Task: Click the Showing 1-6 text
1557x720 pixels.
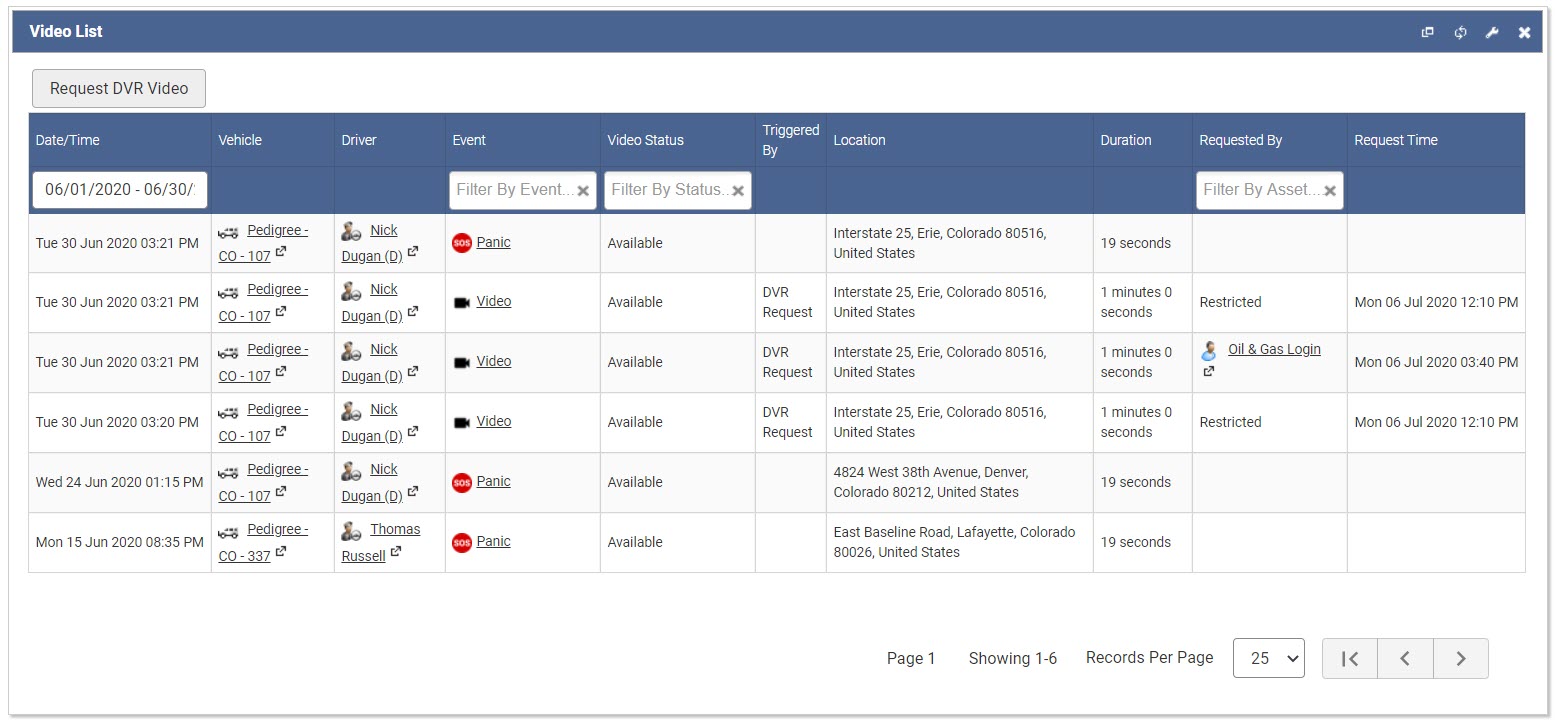Action: click(x=1013, y=658)
